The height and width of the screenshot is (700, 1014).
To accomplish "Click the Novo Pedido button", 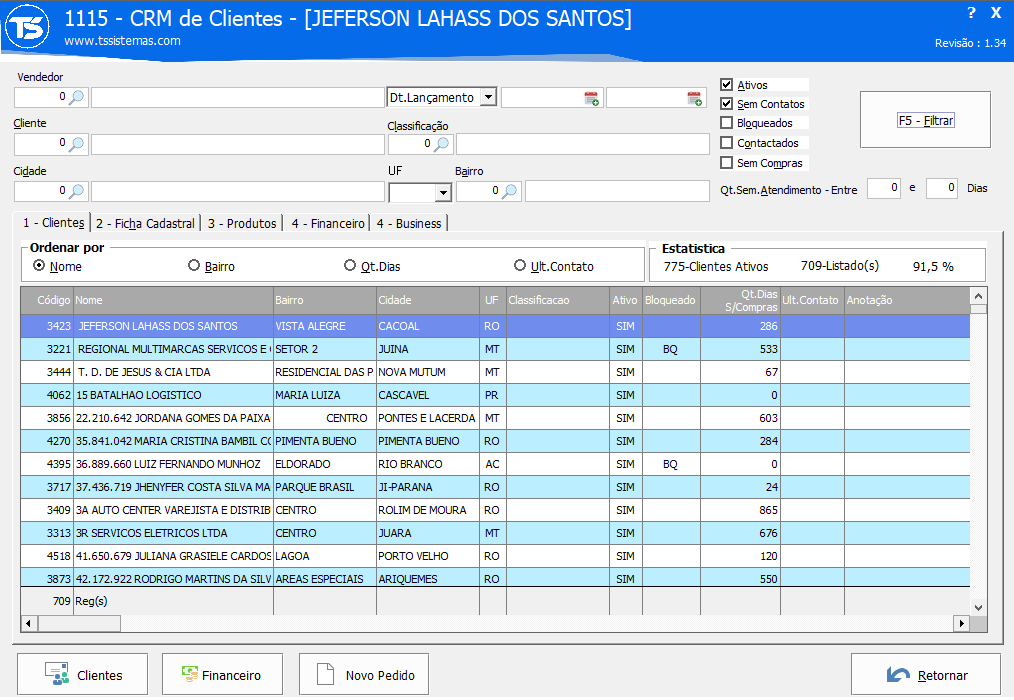I will (x=364, y=675).
